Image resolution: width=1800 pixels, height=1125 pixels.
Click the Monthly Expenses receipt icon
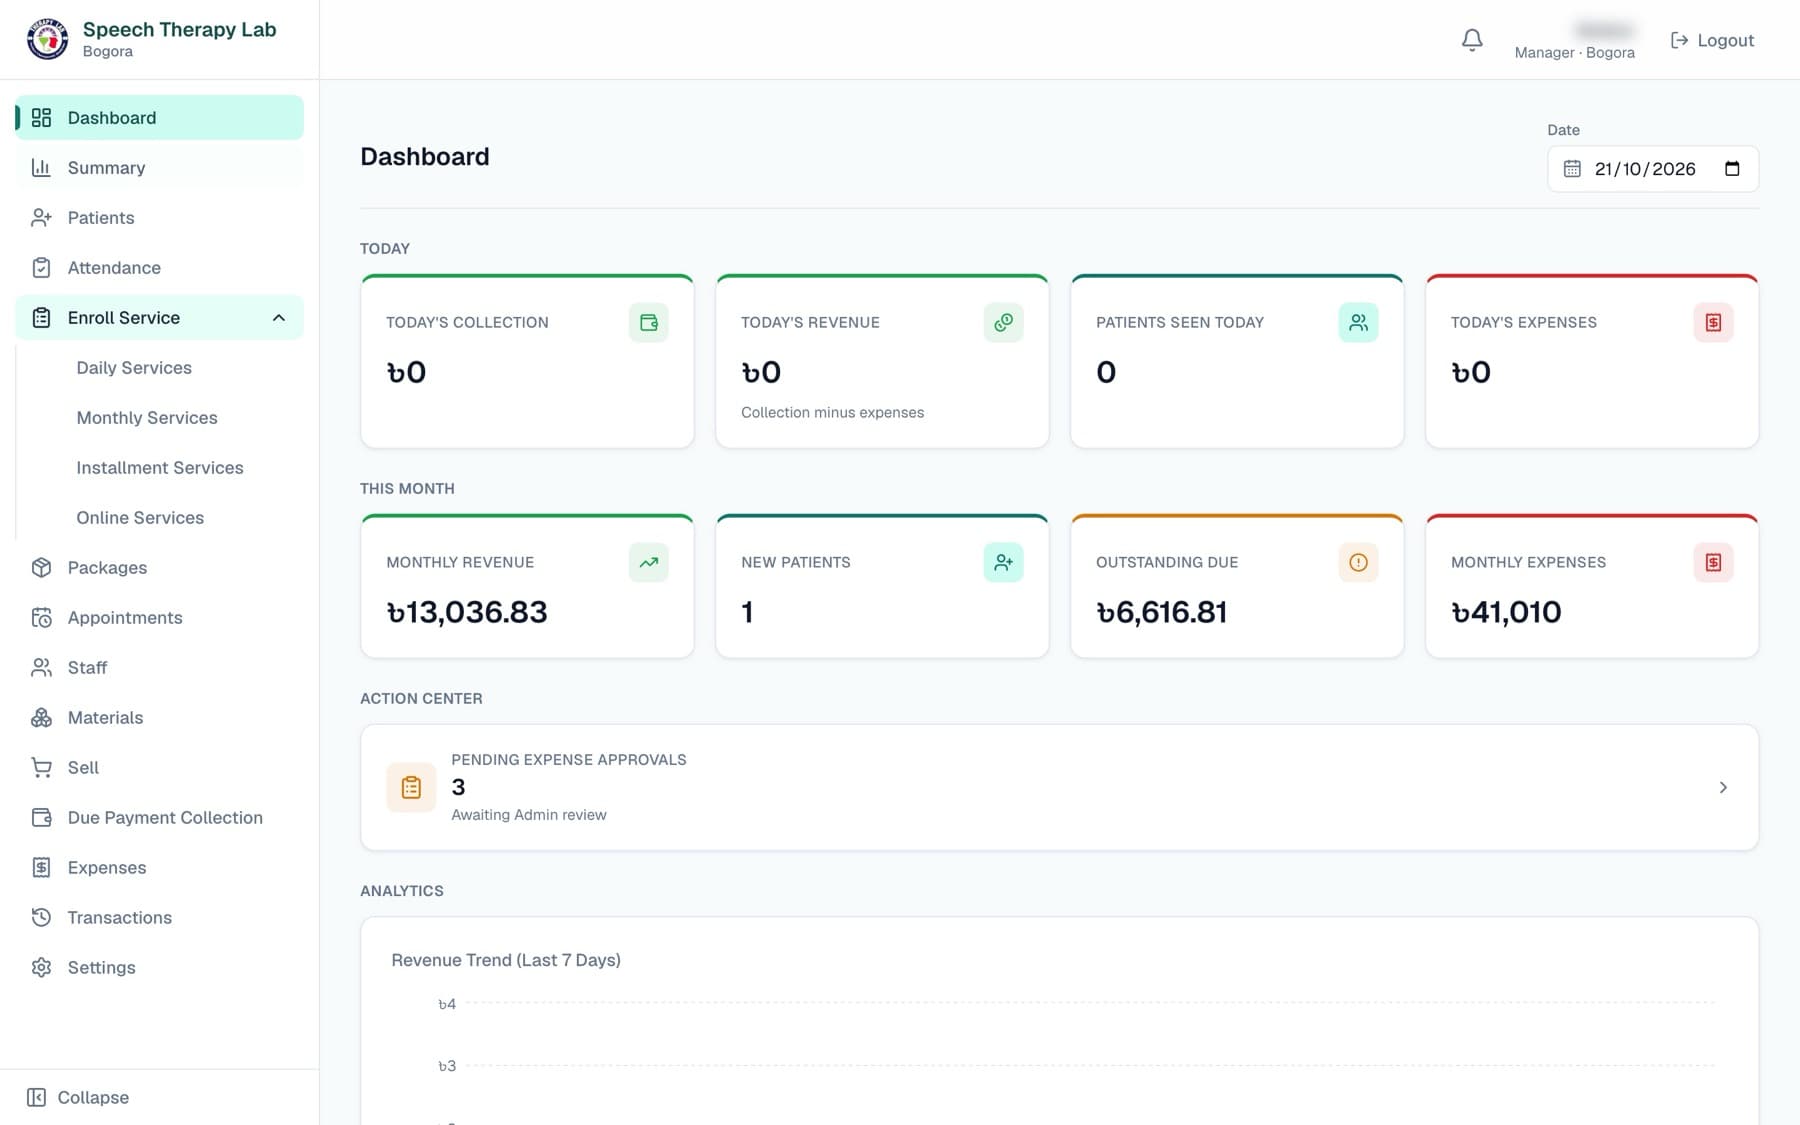1713,562
